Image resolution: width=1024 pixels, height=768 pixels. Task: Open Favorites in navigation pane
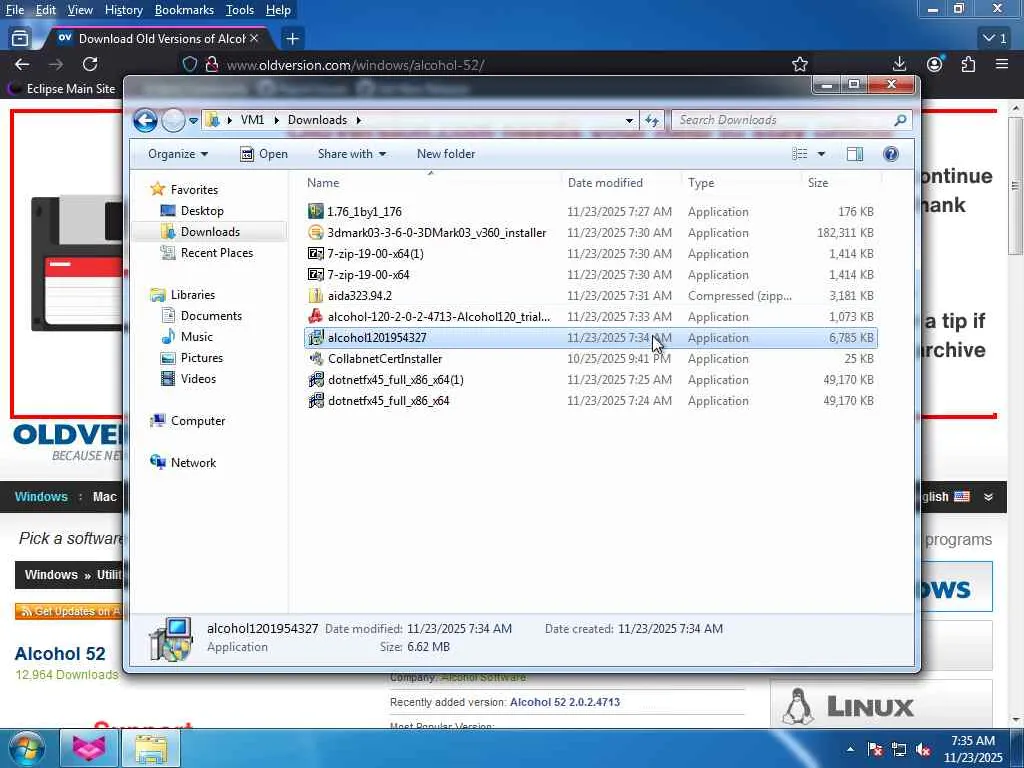coord(194,189)
